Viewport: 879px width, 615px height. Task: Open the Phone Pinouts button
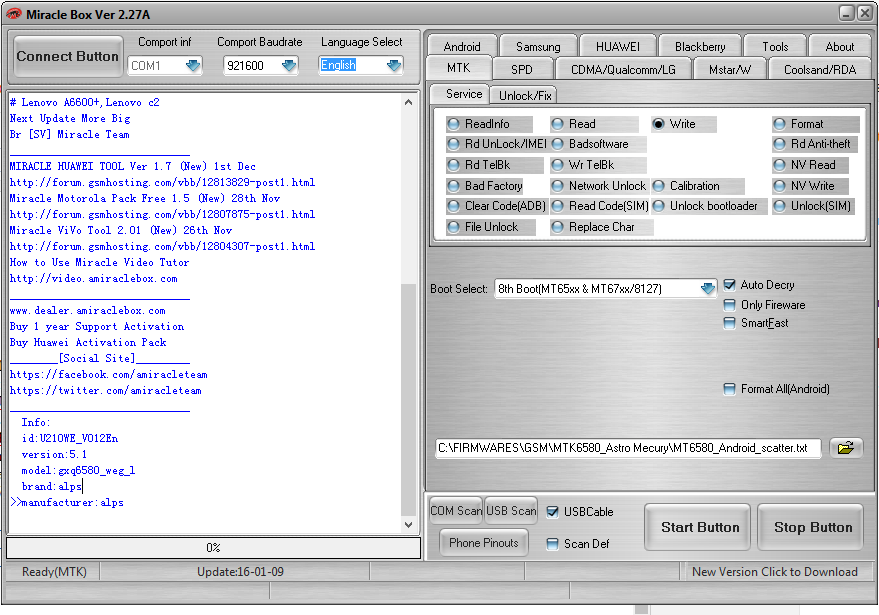tap(484, 543)
